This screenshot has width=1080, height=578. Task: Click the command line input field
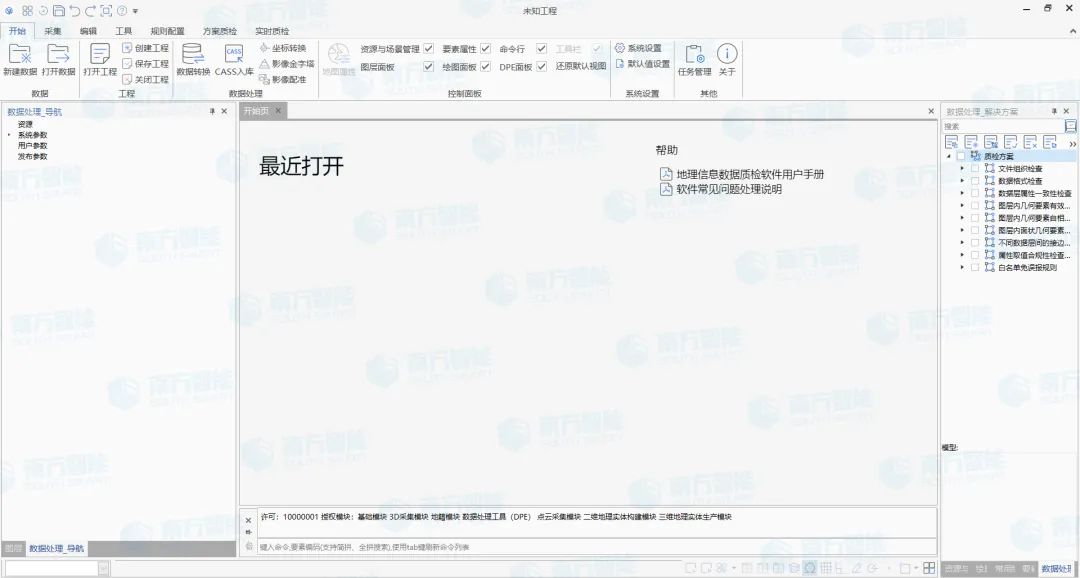click(x=596, y=547)
